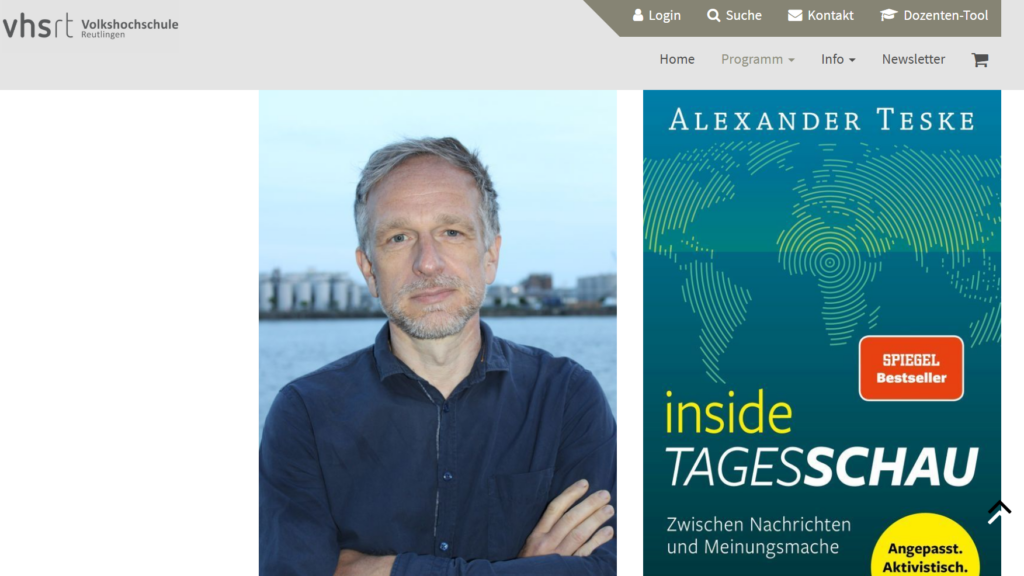Click the Alexander Teske portrait photo
The height and width of the screenshot is (576, 1024).
[438, 333]
